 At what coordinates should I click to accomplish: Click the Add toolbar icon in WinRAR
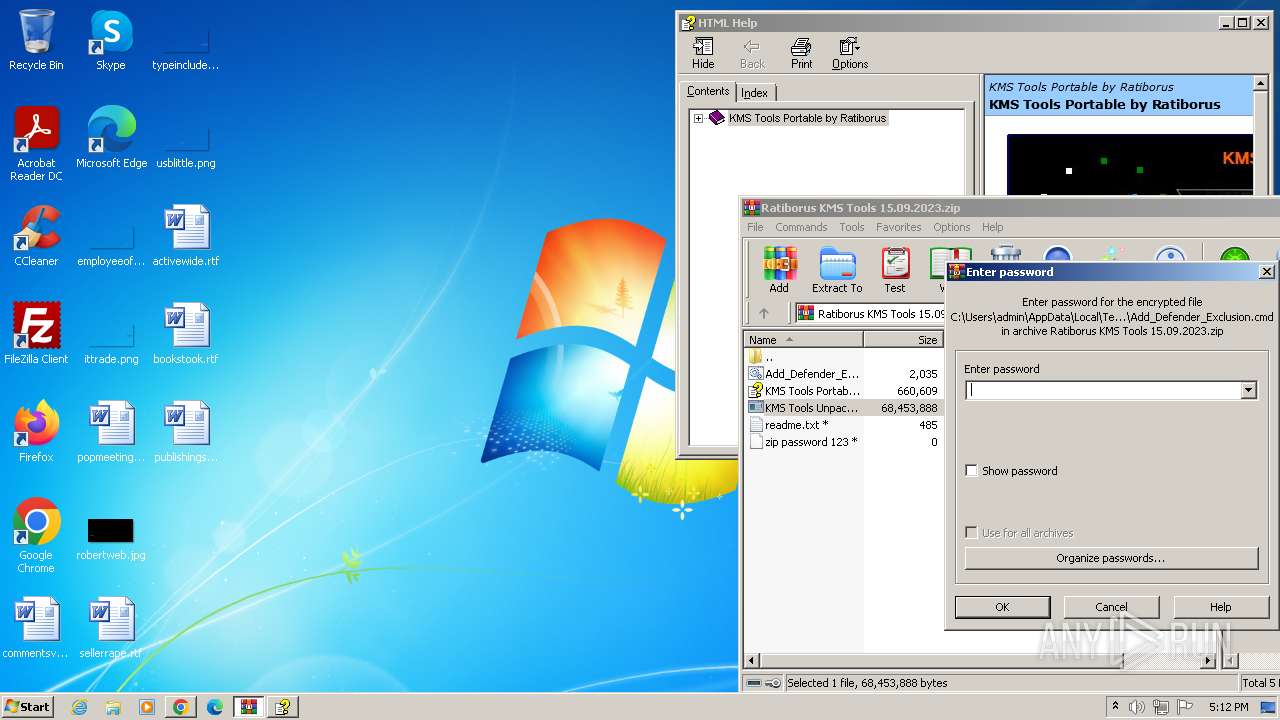[779, 270]
